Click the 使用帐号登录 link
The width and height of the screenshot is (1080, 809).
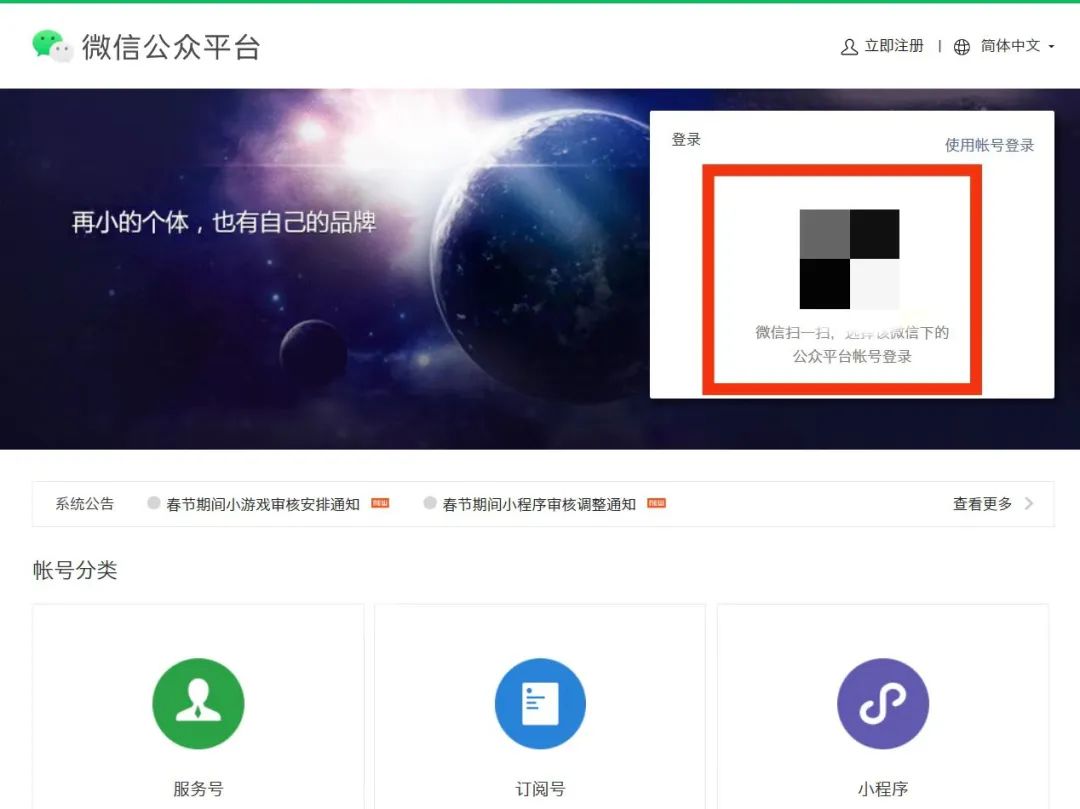pyautogui.click(x=989, y=143)
